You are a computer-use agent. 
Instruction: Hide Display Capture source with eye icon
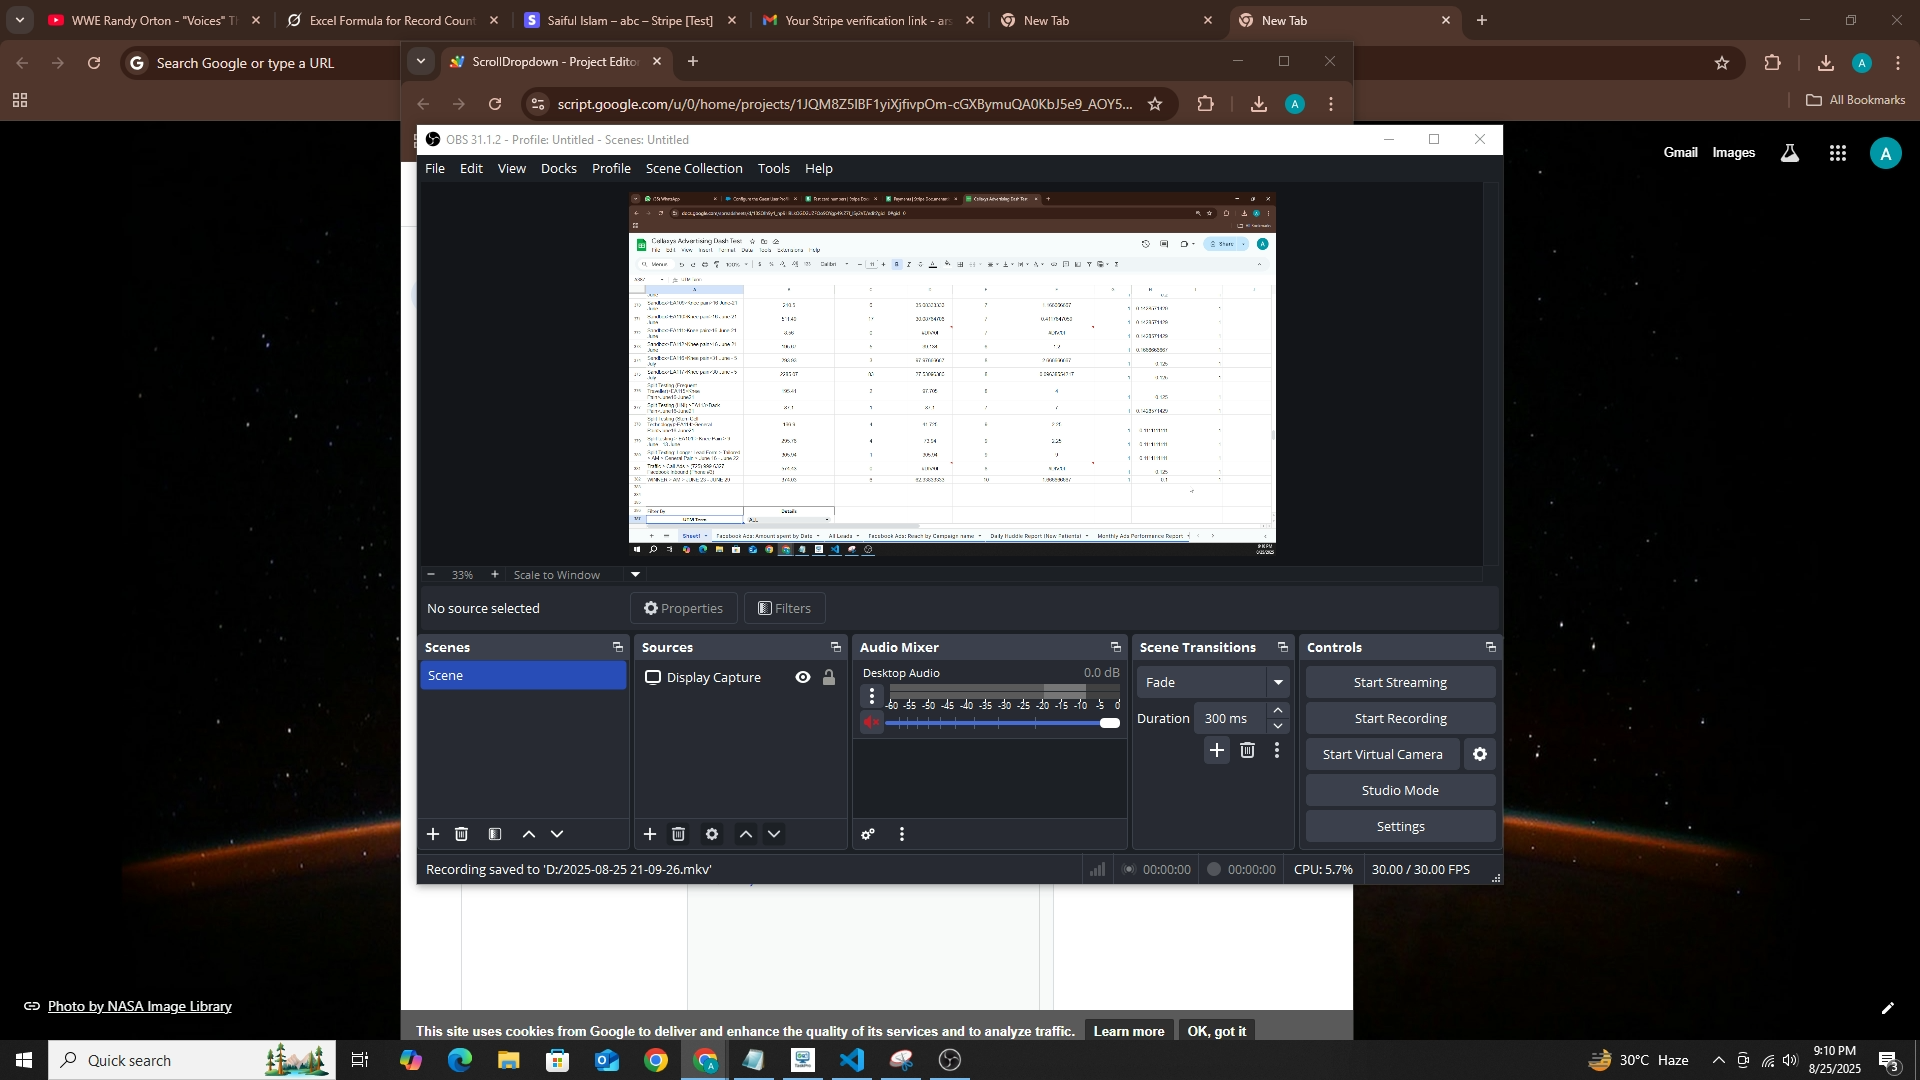[803, 677]
